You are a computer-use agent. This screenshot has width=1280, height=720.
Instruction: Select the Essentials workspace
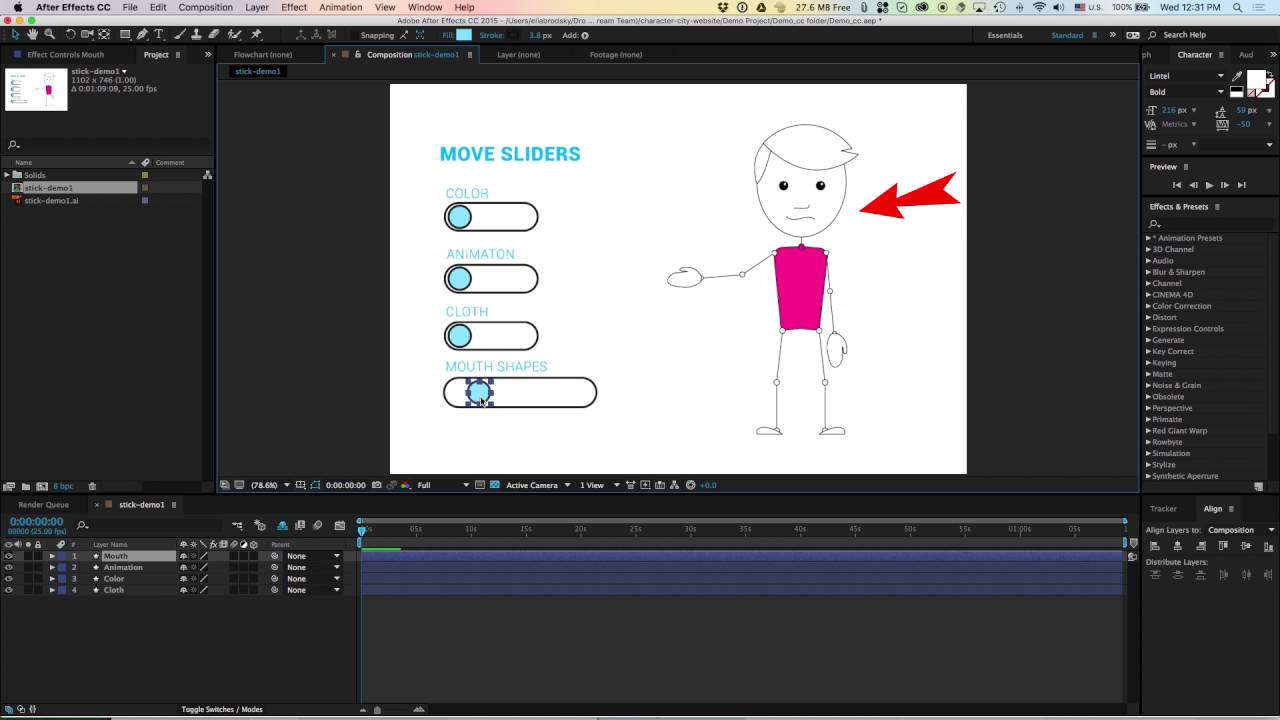(x=1005, y=35)
